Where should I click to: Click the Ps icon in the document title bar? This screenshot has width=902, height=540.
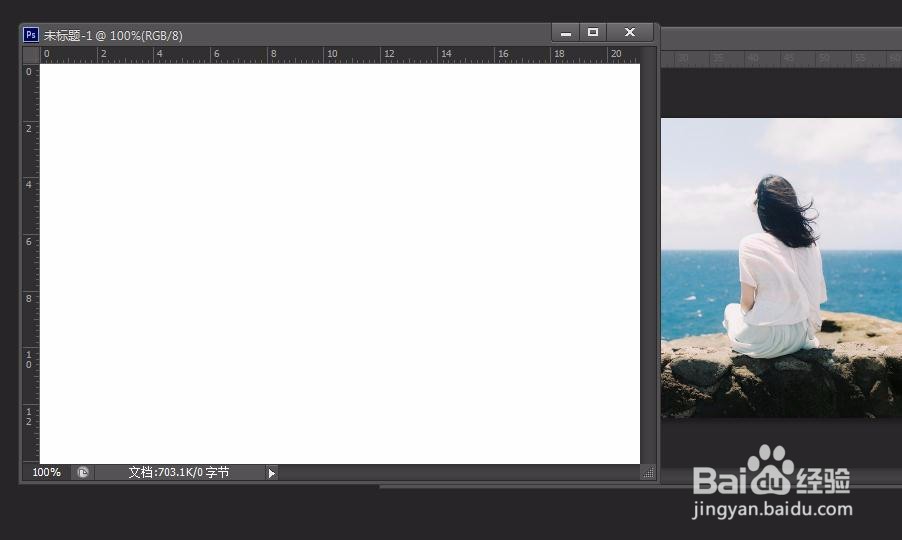(x=30, y=35)
